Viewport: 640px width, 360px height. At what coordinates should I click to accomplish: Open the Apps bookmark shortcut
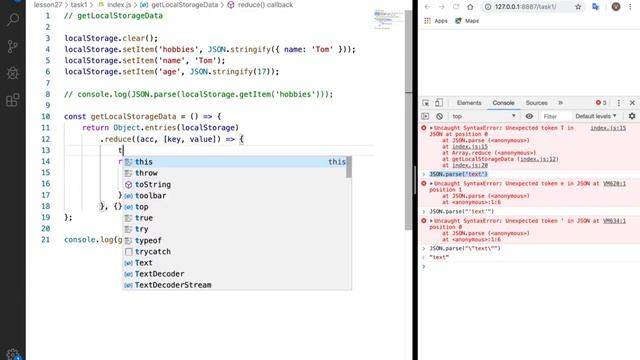tap(436, 21)
